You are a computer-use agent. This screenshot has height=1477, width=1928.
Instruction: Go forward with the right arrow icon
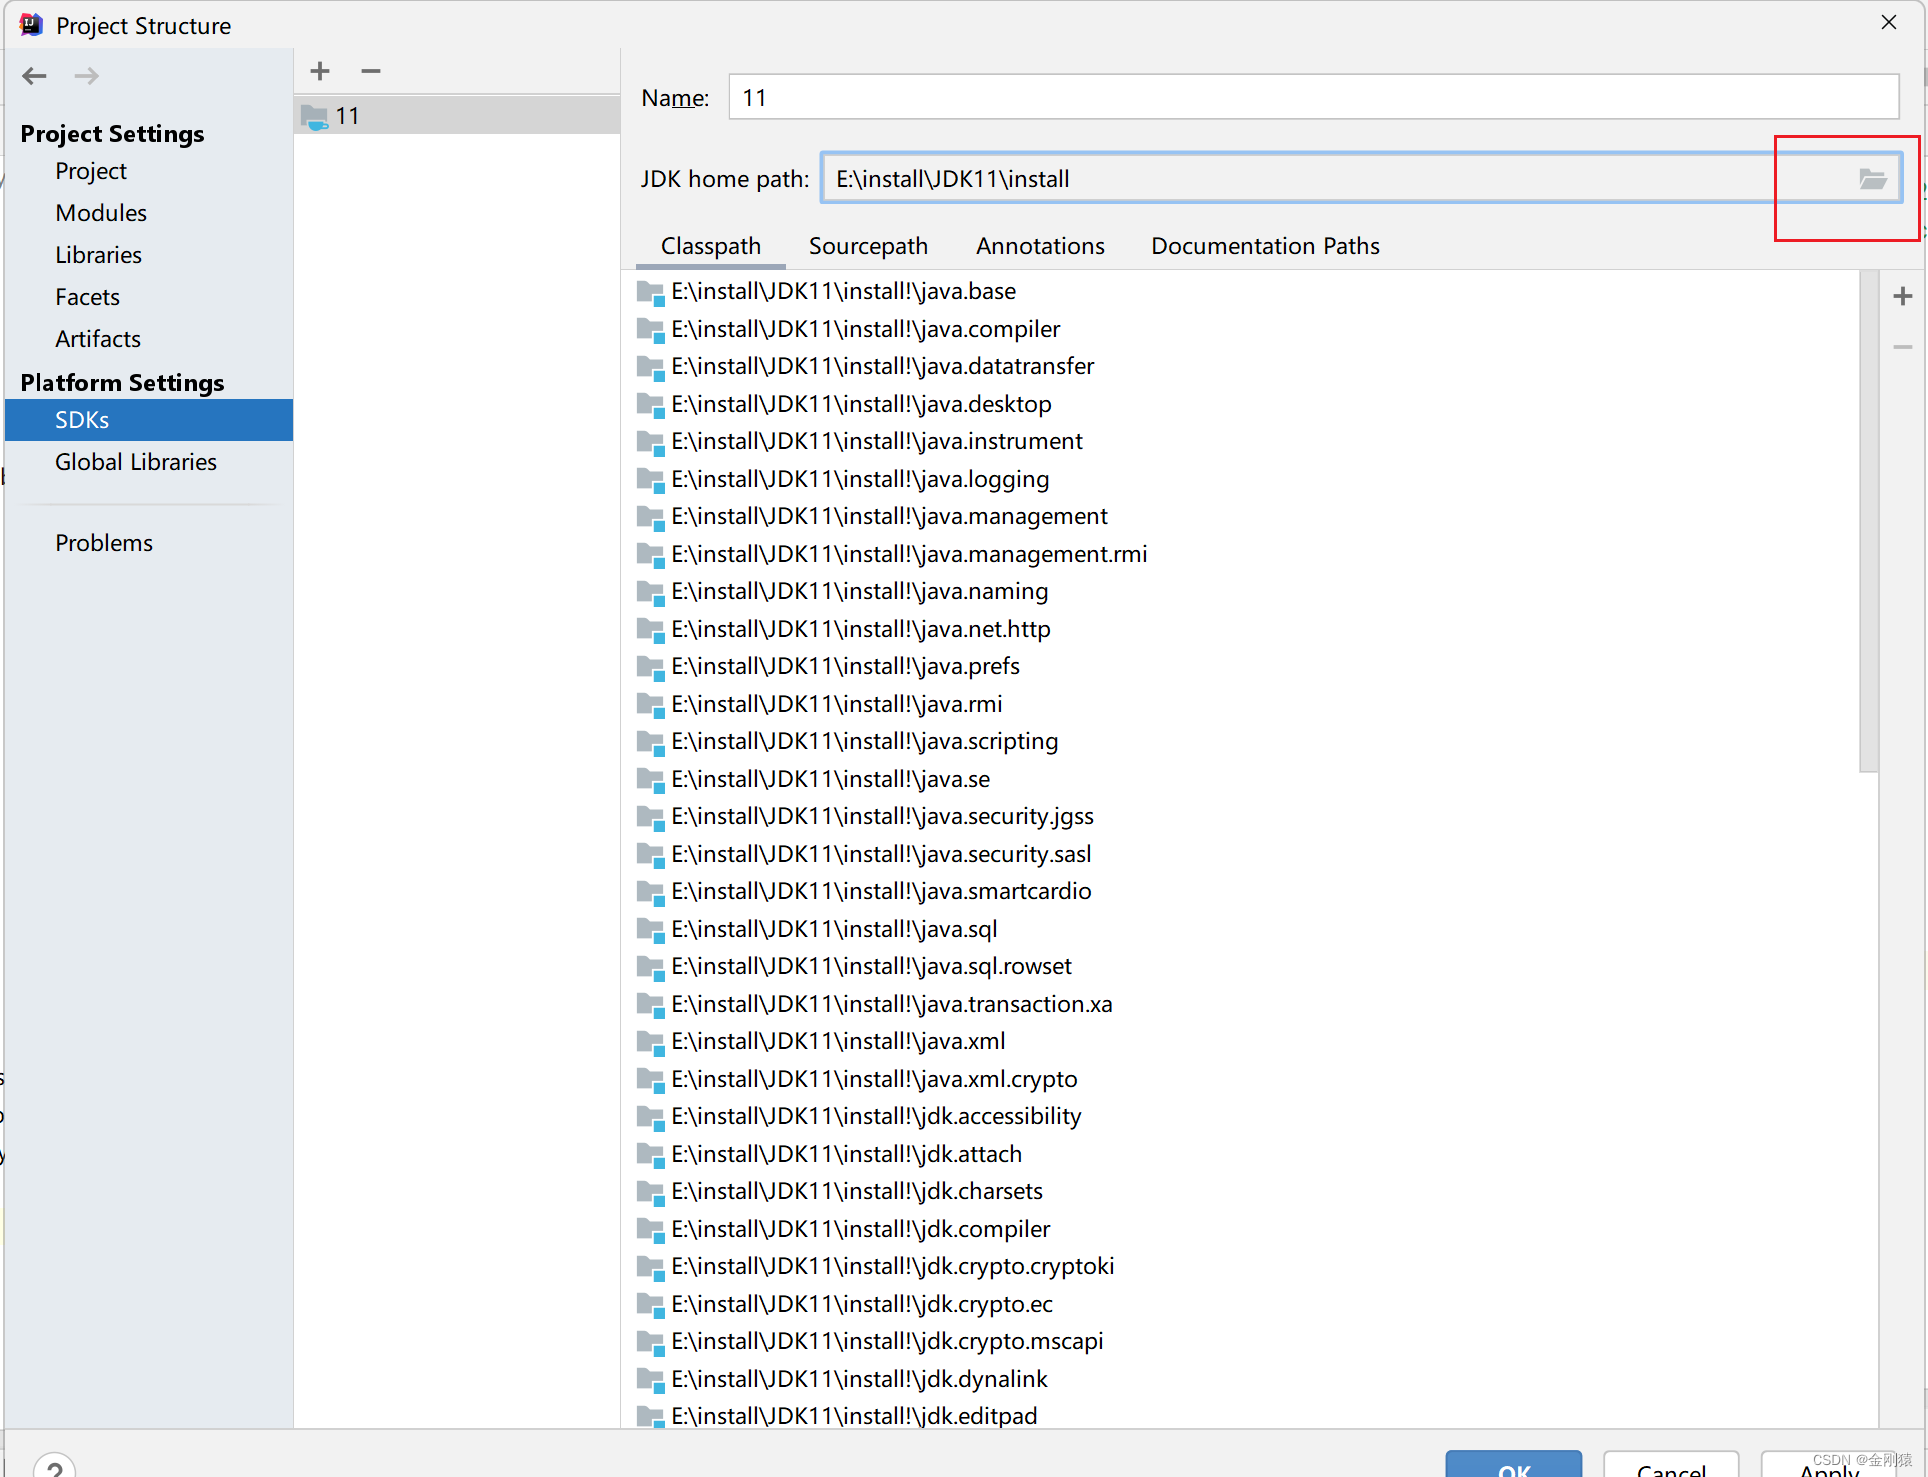[87, 76]
